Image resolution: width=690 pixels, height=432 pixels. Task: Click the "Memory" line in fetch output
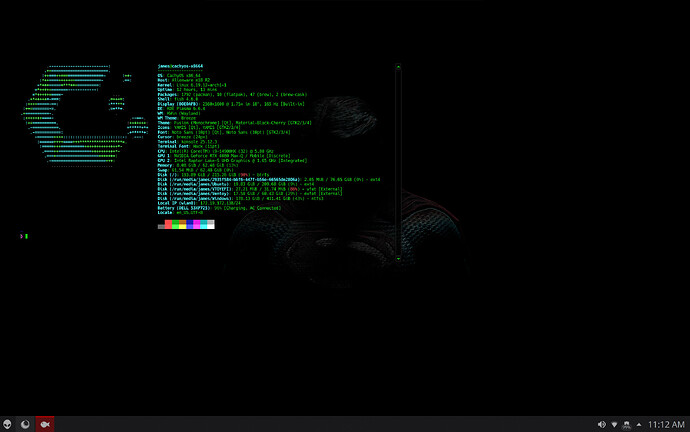point(198,165)
